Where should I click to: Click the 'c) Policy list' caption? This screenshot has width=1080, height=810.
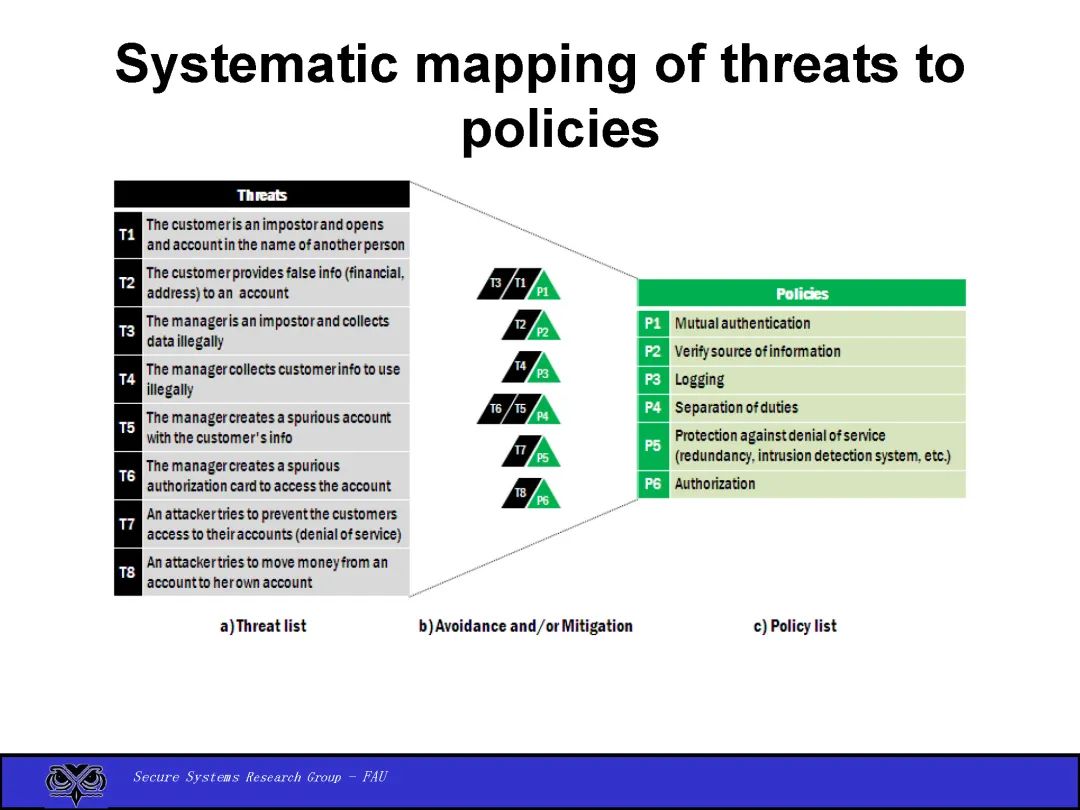(795, 626)
